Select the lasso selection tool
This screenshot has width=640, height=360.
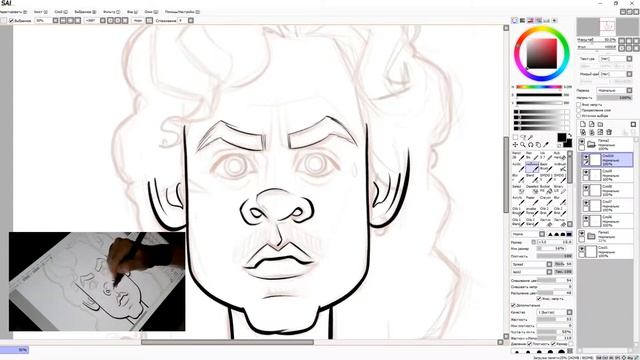click(x=523, y=138)
